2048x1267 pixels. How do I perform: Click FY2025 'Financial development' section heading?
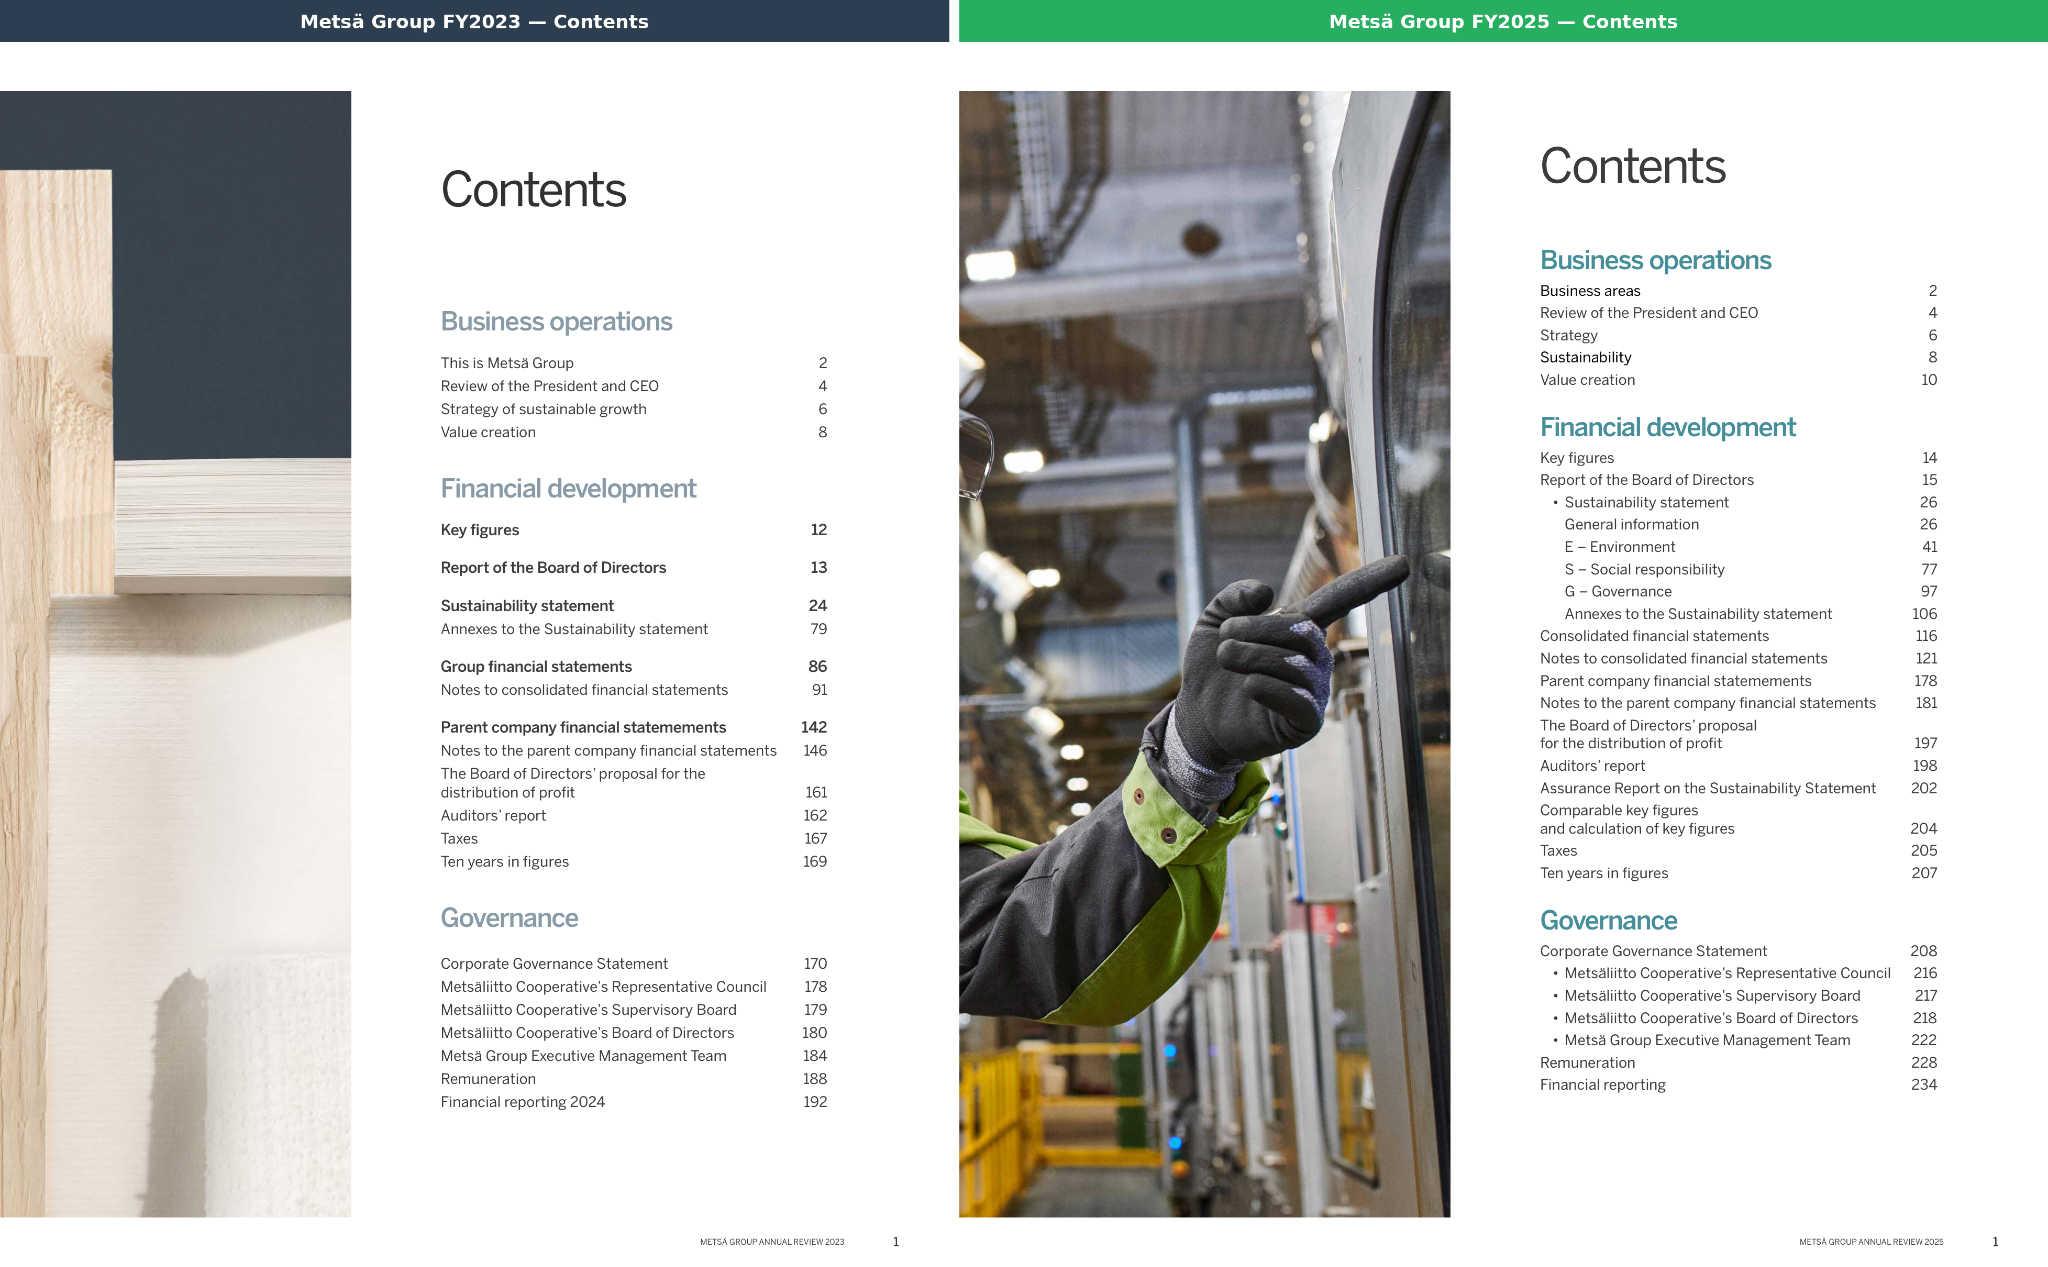[1667, 427]
